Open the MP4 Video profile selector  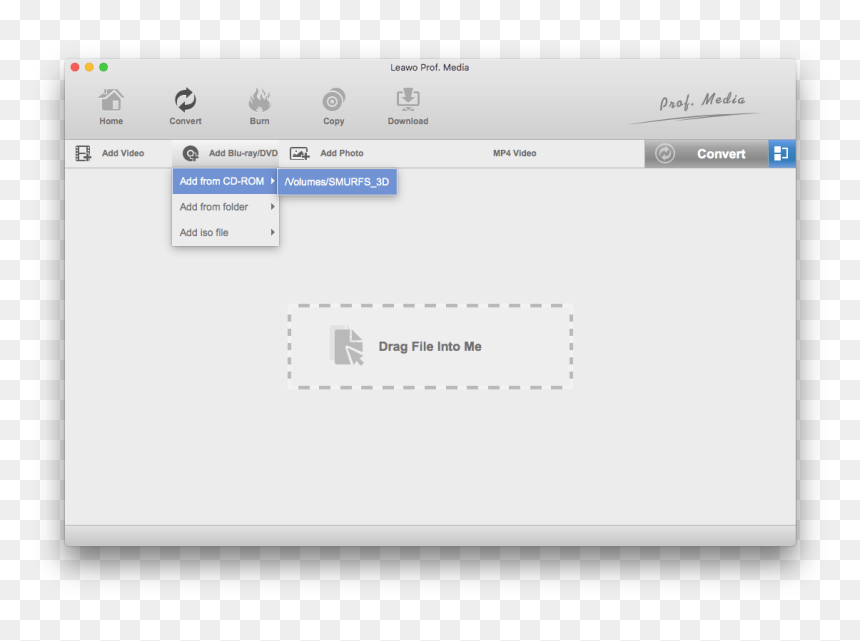(514, 154)
